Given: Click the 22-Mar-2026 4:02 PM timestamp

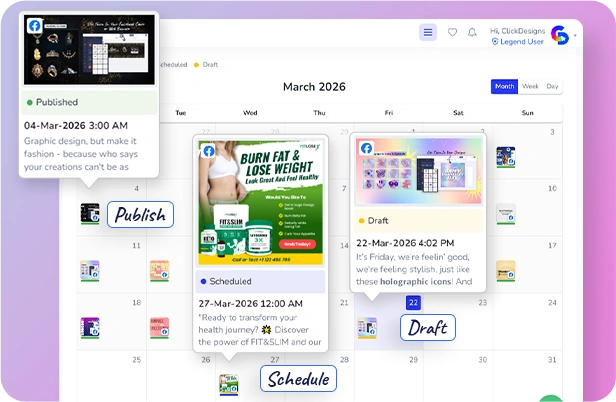Looking at the screenshot, I should [405, 243].
